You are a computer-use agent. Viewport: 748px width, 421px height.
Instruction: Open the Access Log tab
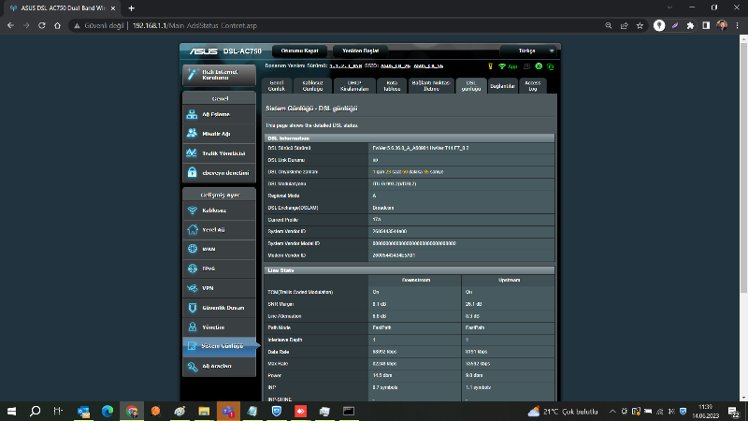click(x=532, y=86)
